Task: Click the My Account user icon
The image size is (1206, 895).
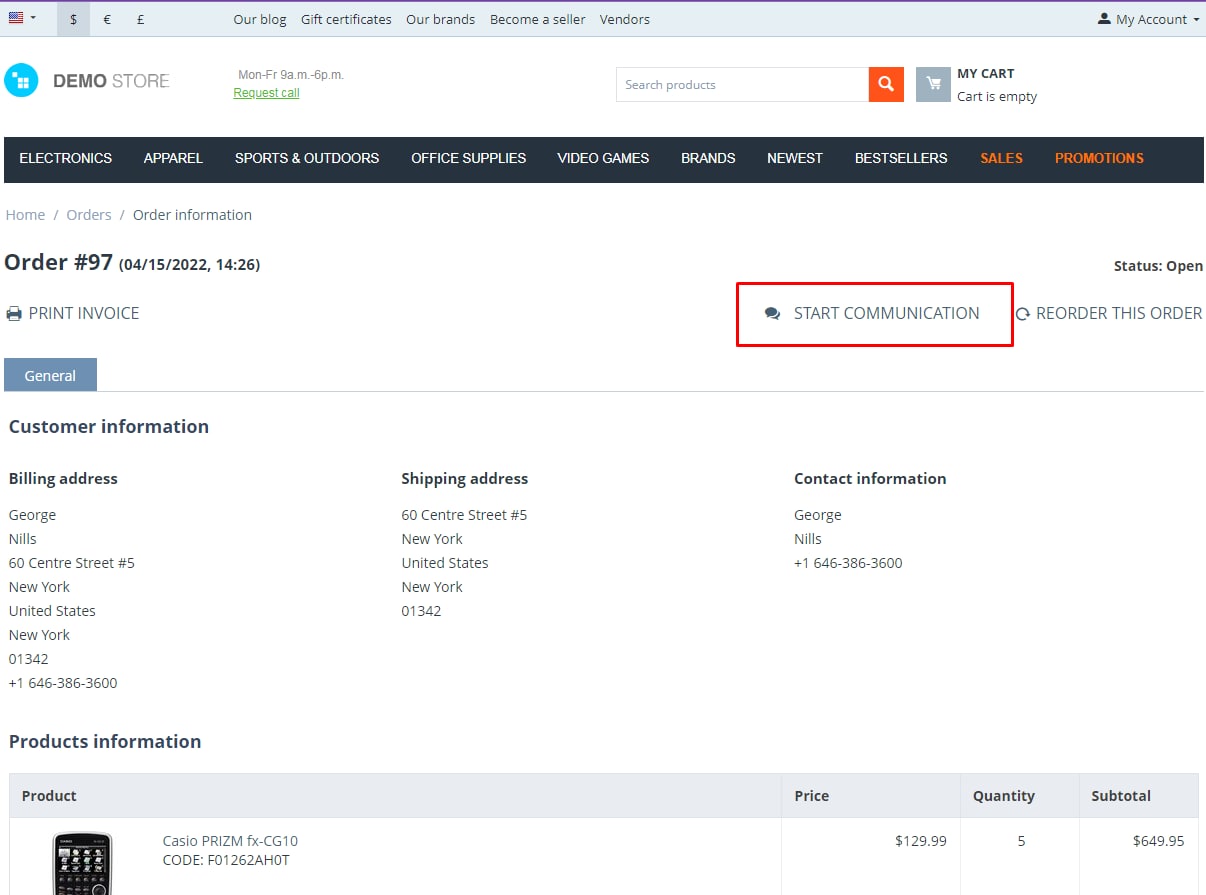Action: 1104,19
